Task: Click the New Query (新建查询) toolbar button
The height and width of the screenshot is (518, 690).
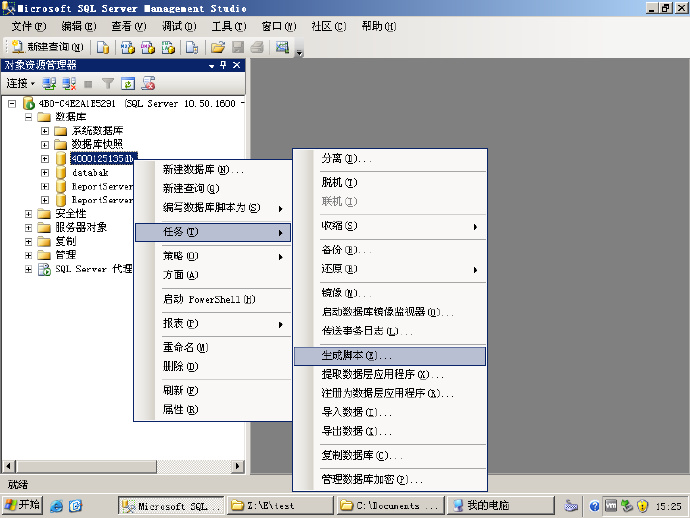Action: 48,47
